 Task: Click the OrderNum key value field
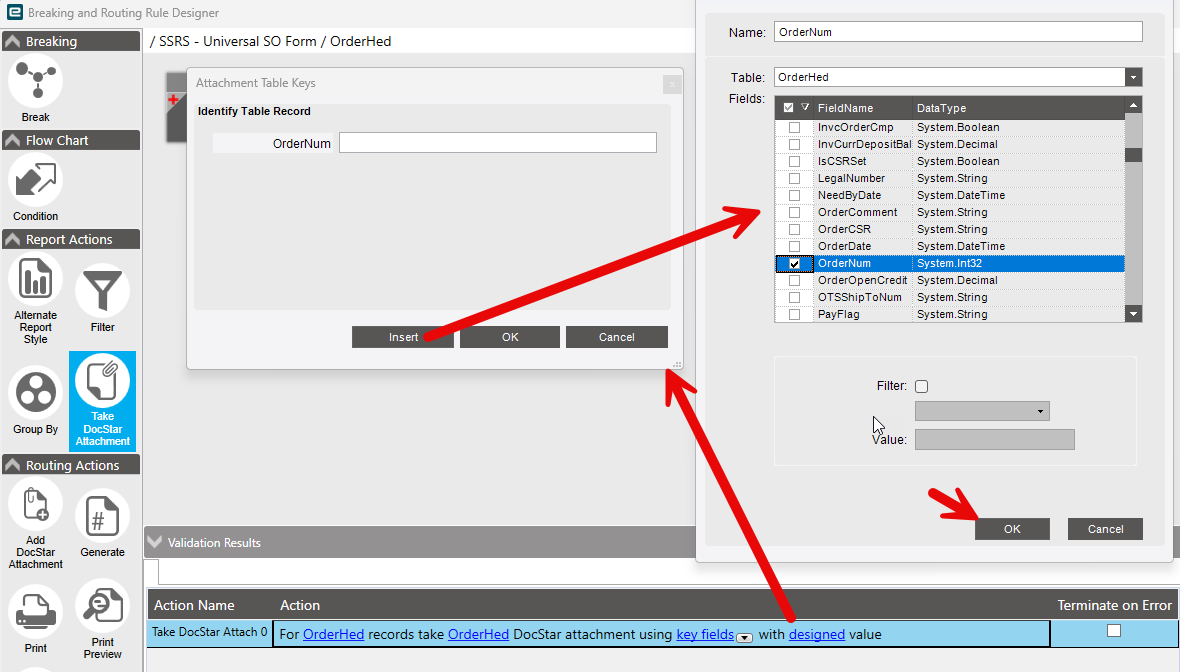click(497, 143)
